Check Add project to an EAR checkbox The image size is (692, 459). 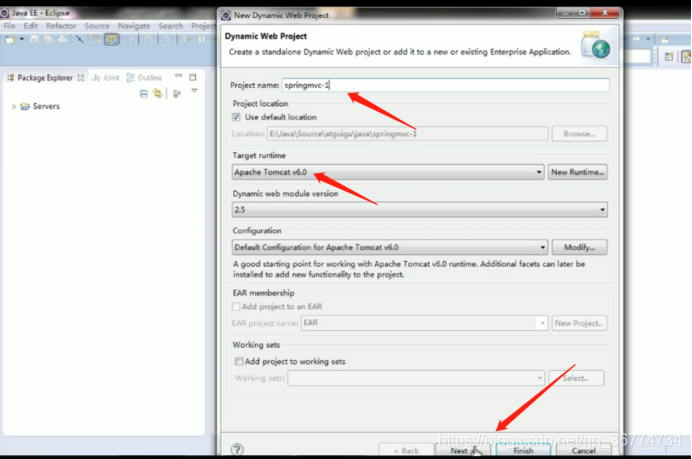[x=236, y=306]
